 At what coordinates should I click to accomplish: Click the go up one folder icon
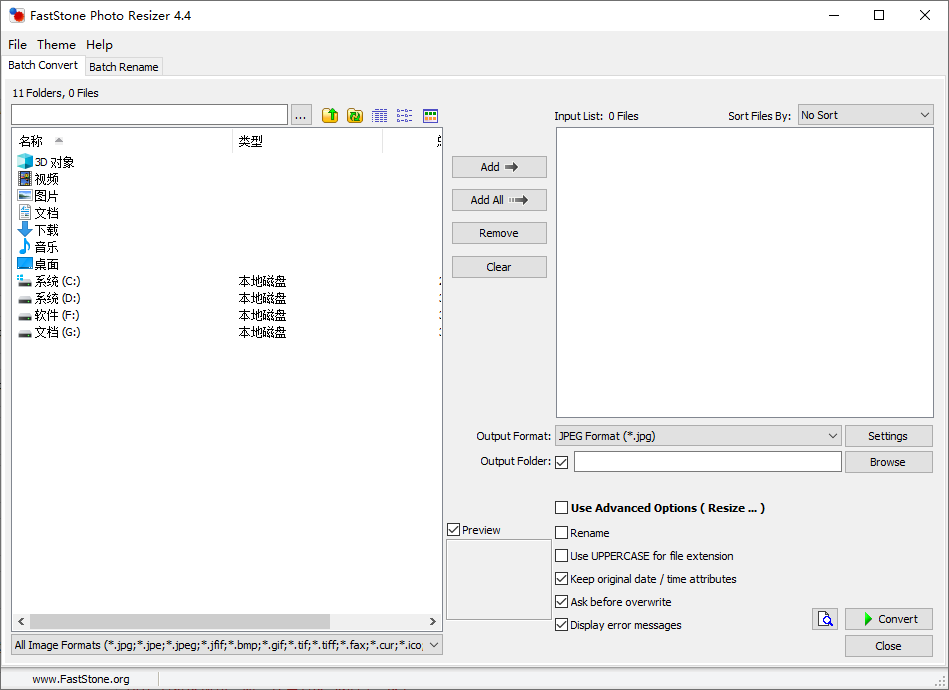tap(330, 116)
